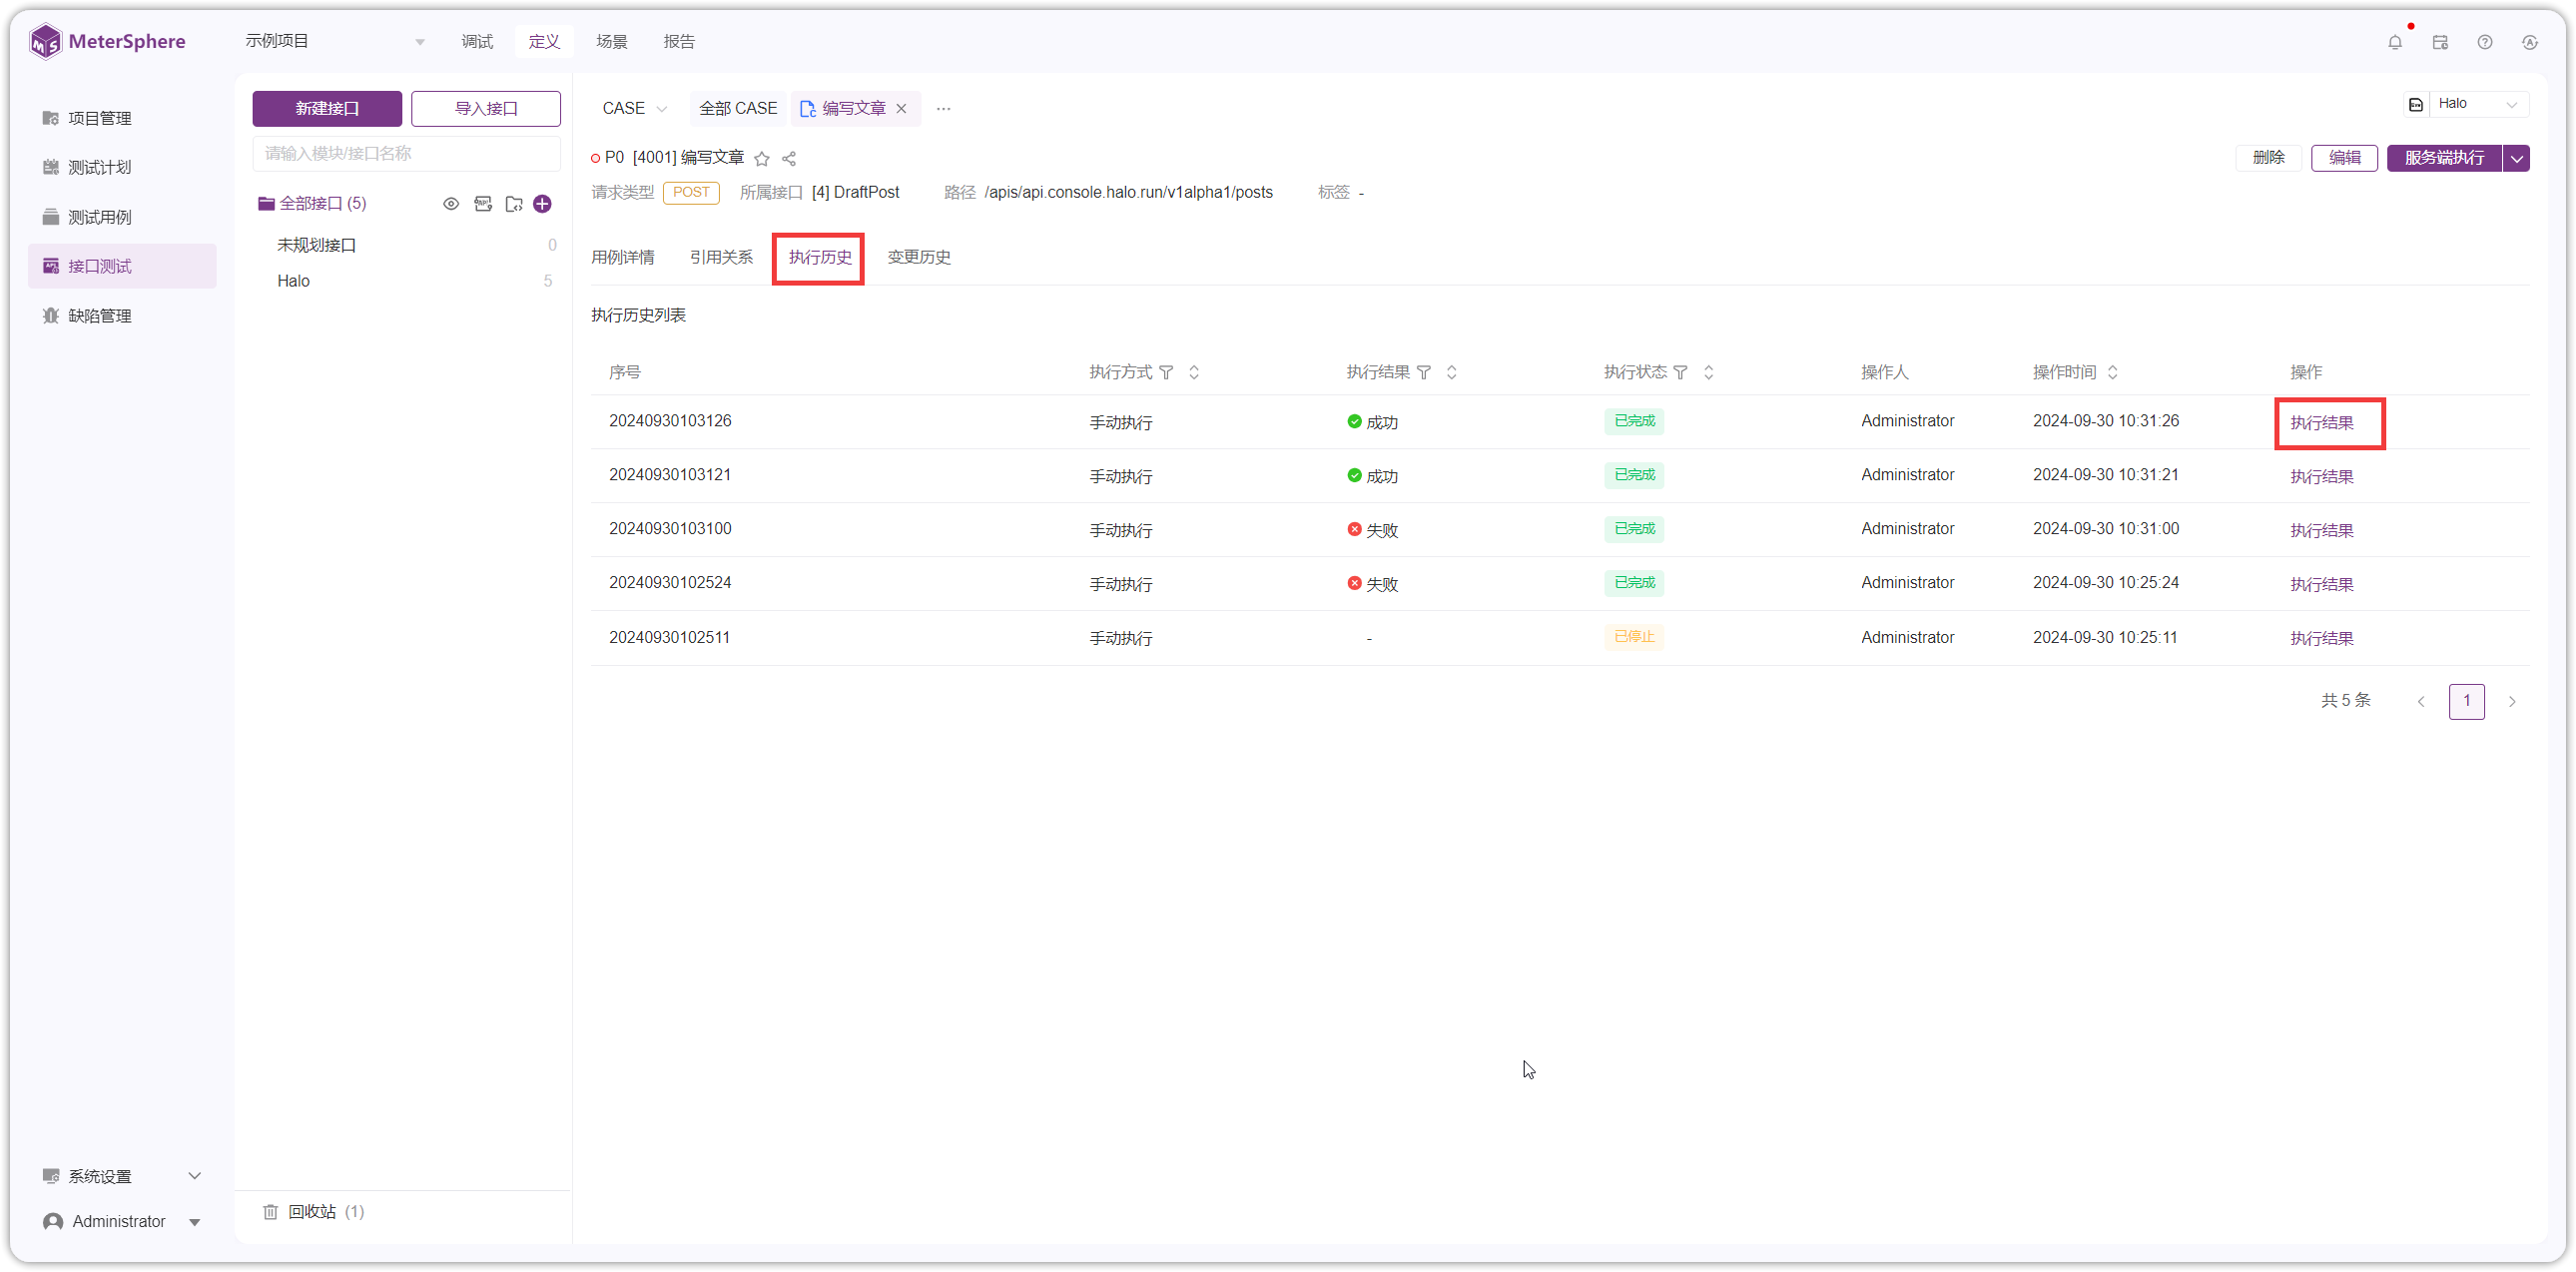Image resolution: width=2576 pixels, height=1272 pixels.
Task: Focus the module/interface name search field
Action: click(406, 154)
